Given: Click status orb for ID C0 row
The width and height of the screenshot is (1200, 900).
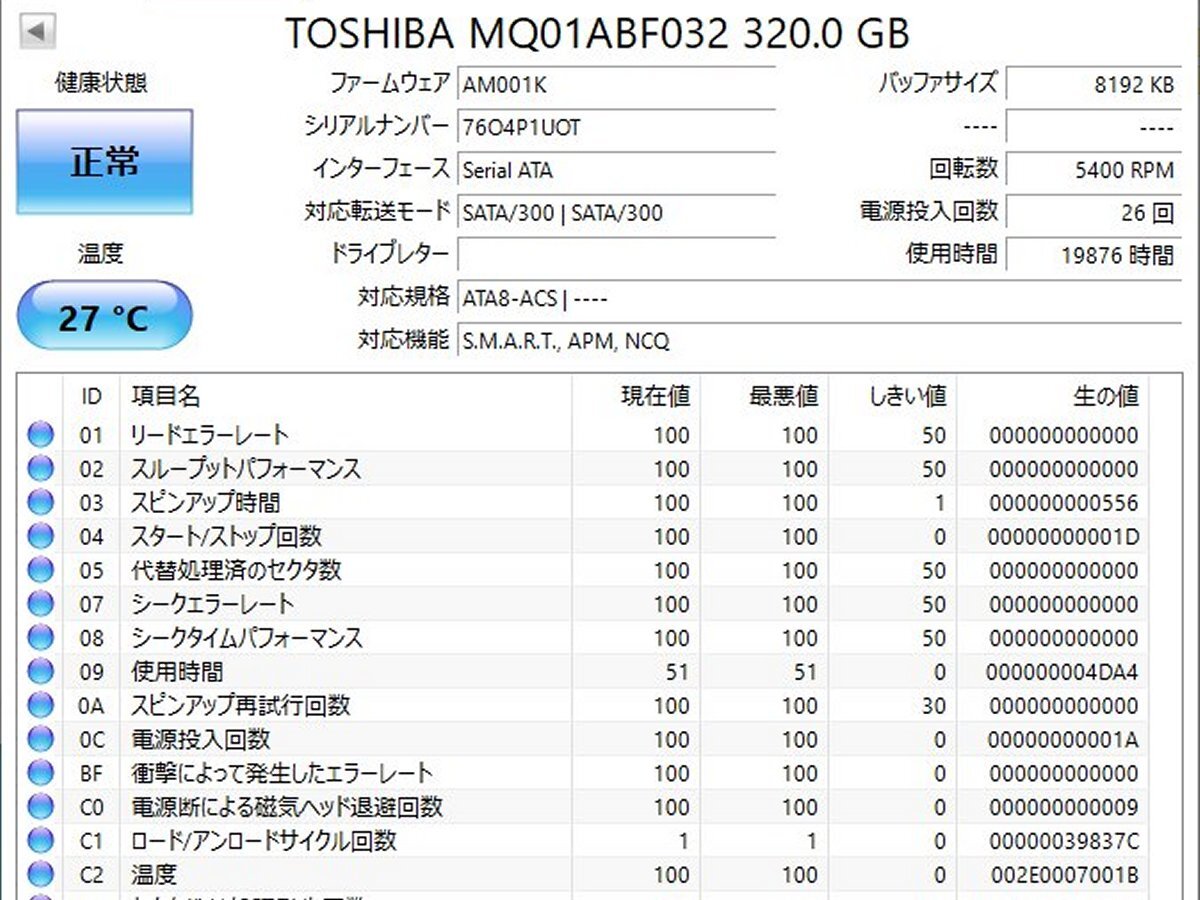Looking at the screenshot, I should coord(40,807).
